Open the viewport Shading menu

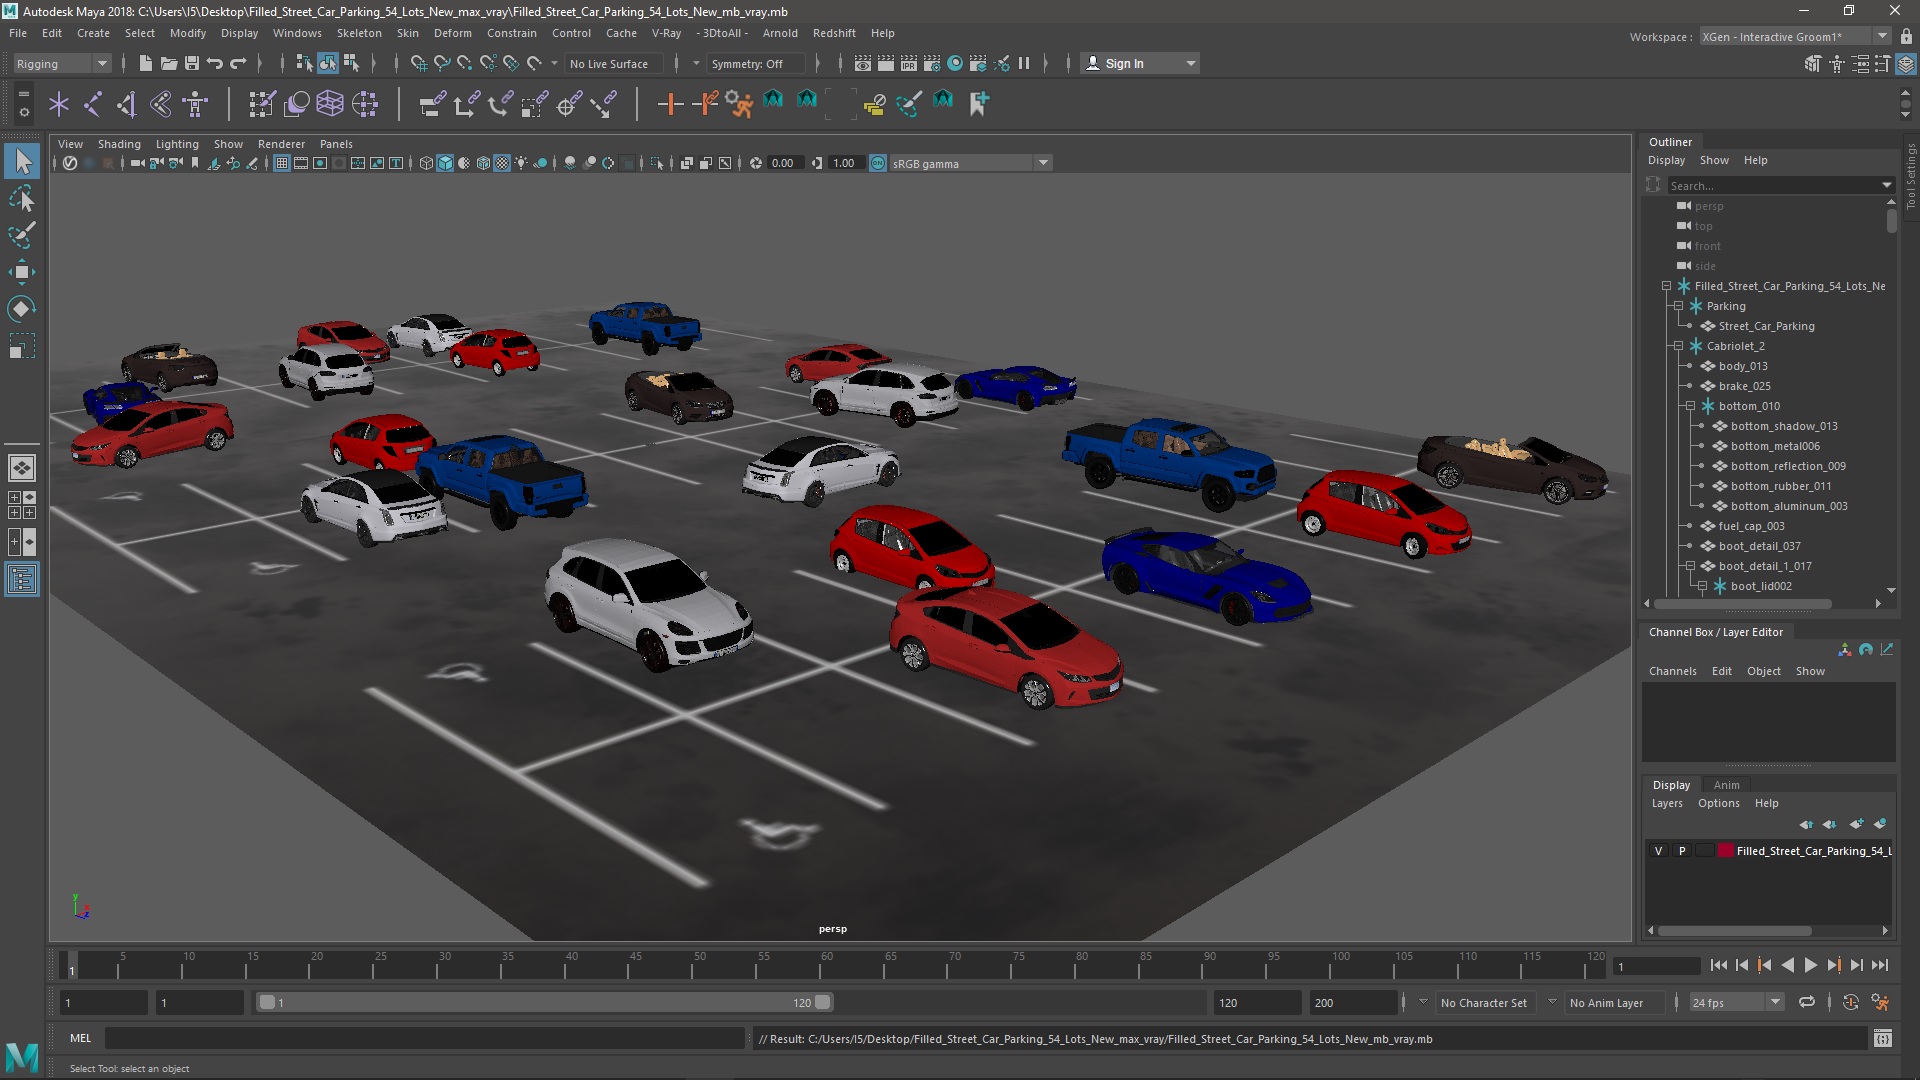pos(119,144)
